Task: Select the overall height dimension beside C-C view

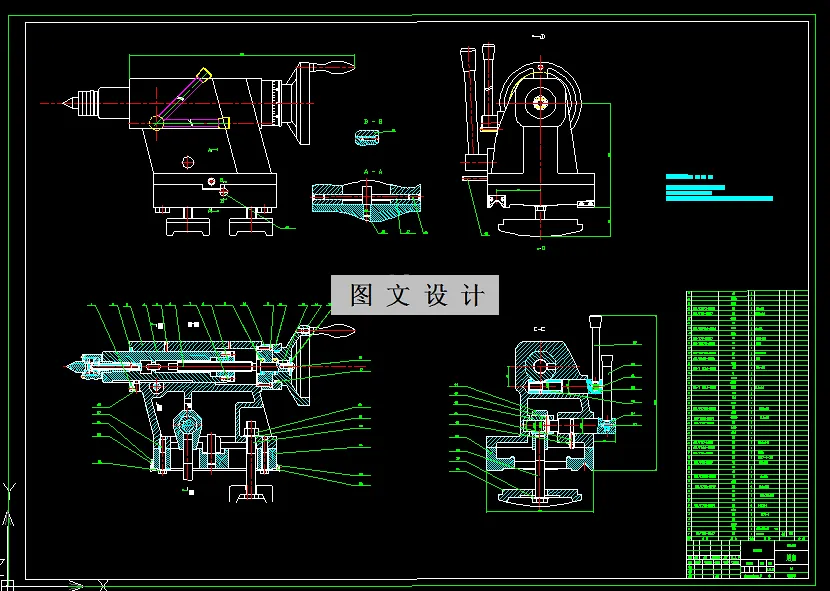Action: 656,393
